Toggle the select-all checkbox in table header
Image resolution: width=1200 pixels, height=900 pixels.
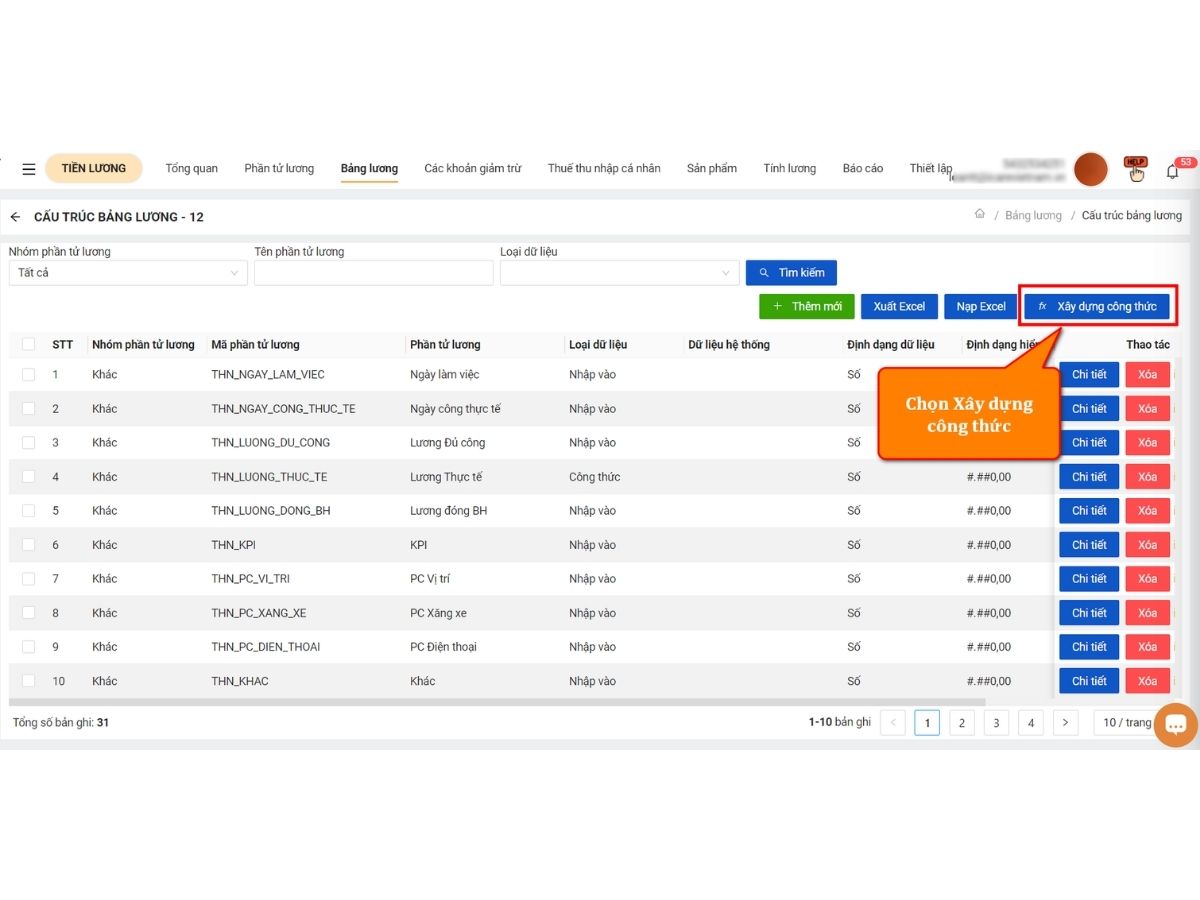[x=28, y=345]
